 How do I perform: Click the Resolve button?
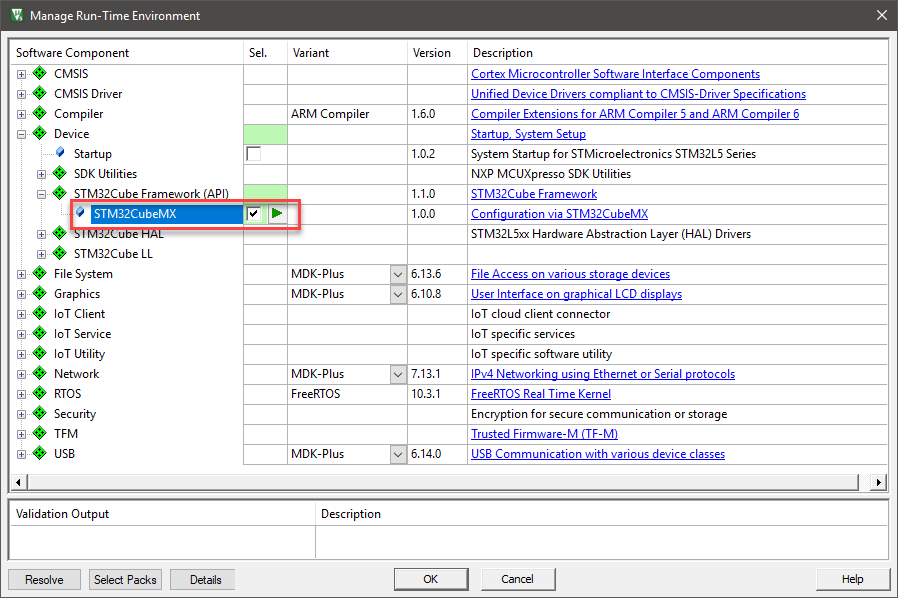(44, 580)
